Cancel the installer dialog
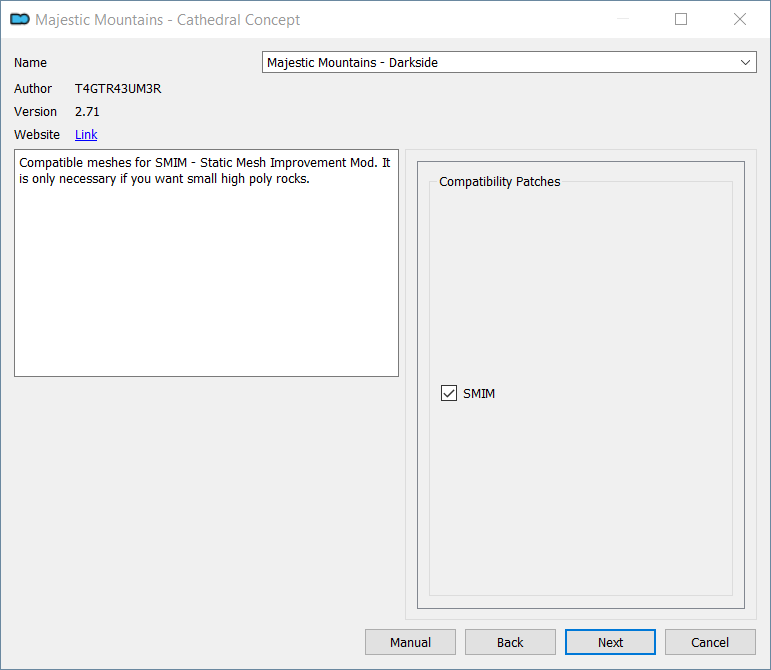The height and width of the screenshot is (670, 771). [x=710, y=642]
